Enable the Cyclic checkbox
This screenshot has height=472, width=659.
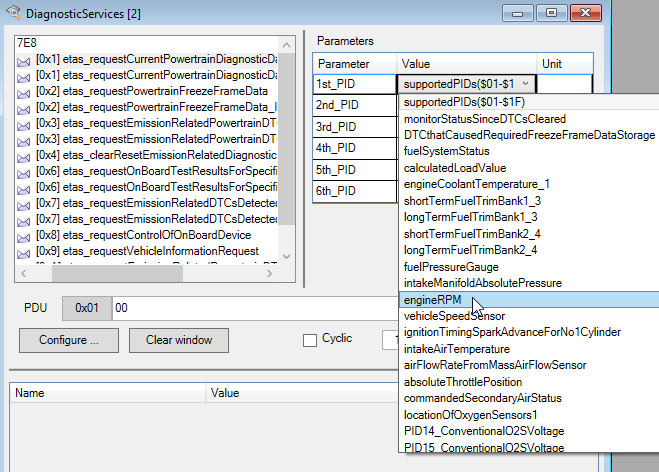tap(310, 340)
